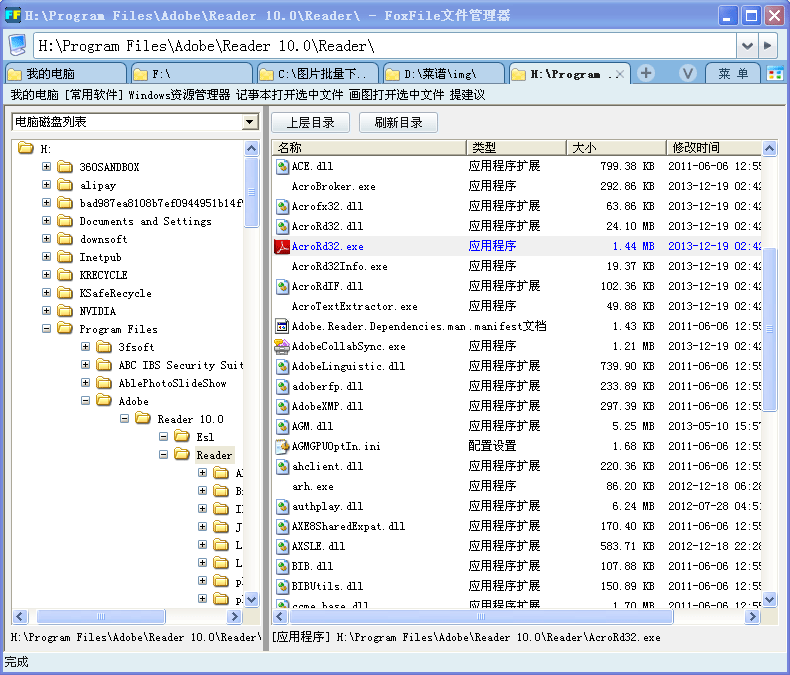Close the H:\Program tab
The width and height of the screenshot is (790, 675).
tap(620, 74)
